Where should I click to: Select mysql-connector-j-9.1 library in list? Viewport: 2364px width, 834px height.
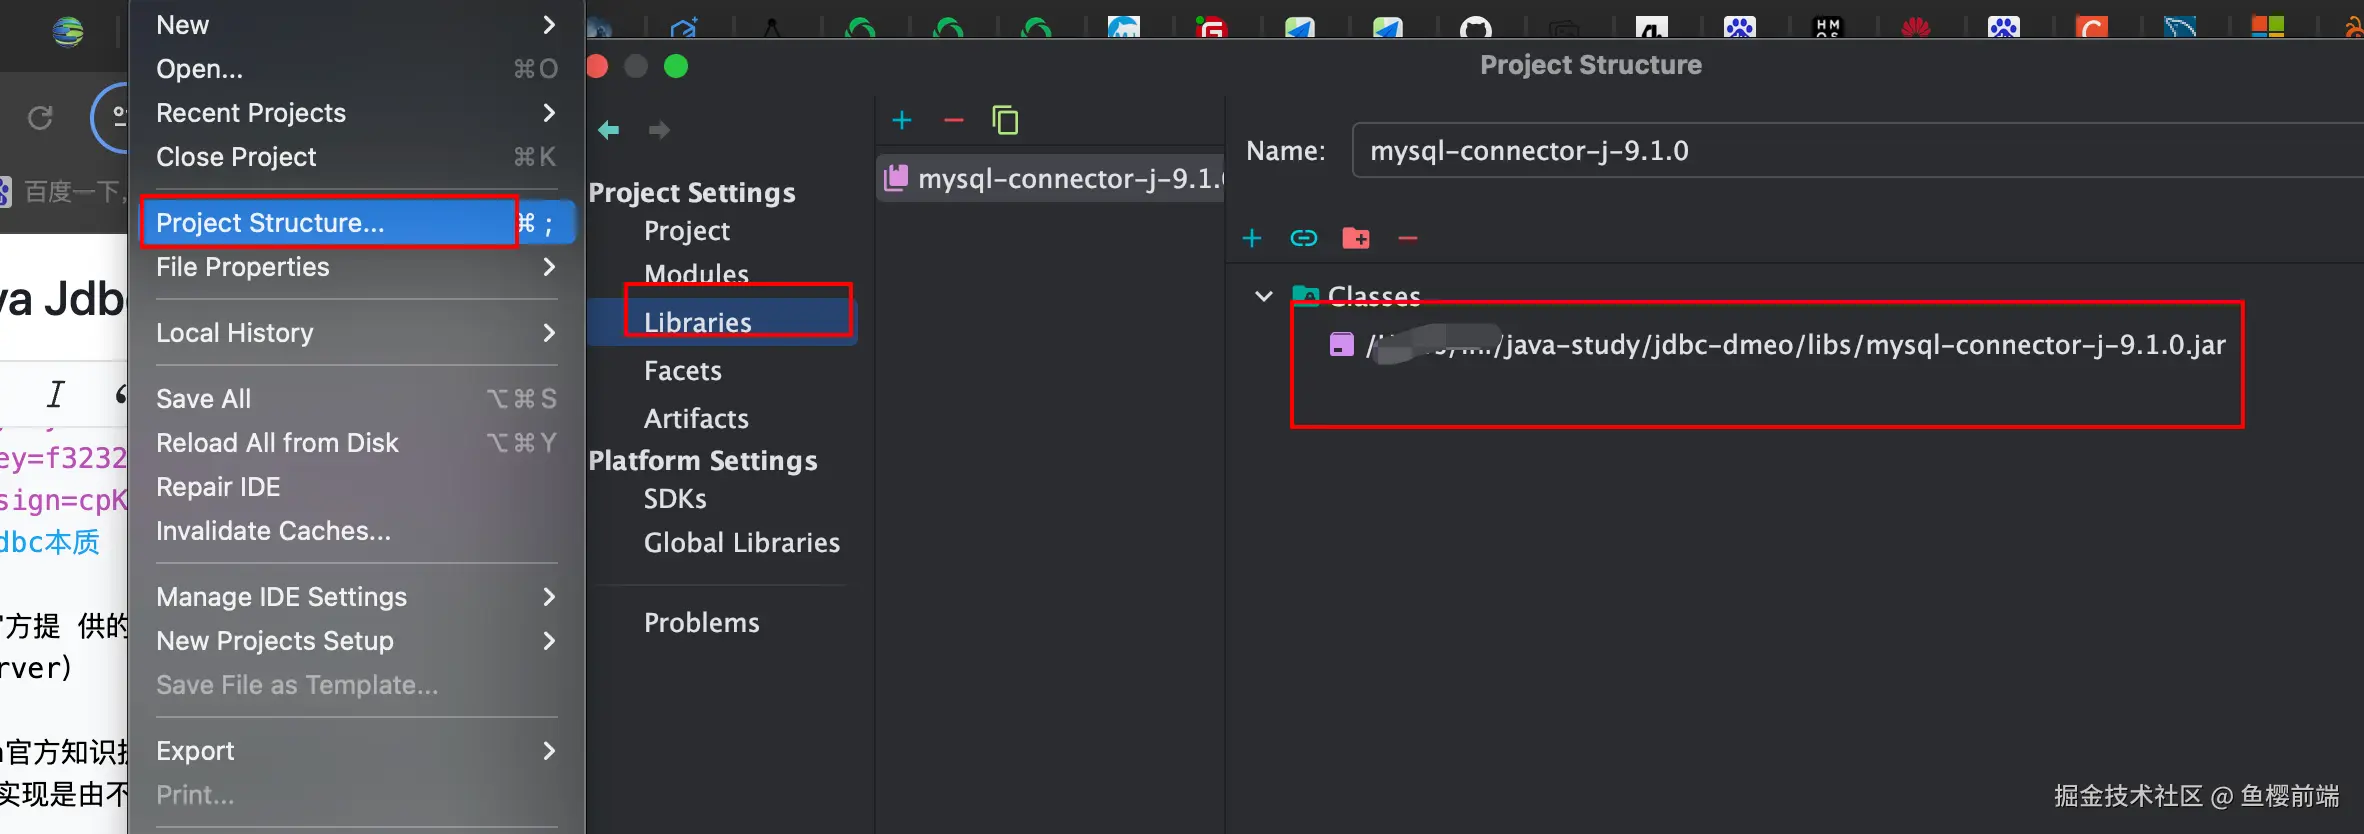coord(1051,178)
